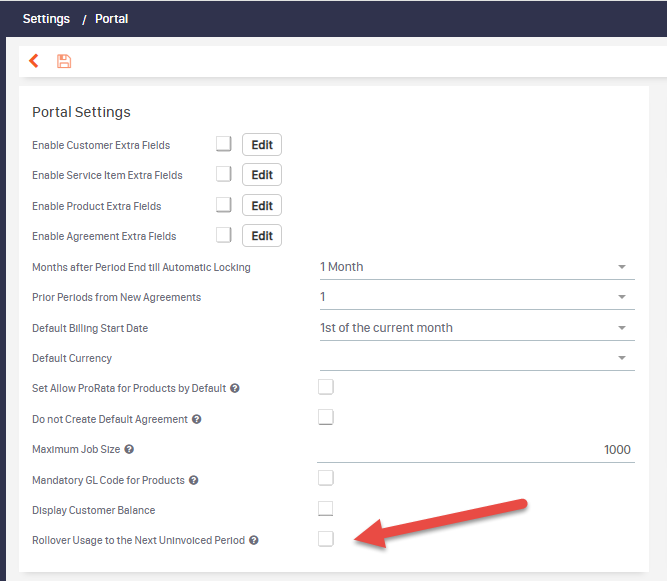Toggle Display Customer Balance checkbox
This screenshot has height=581, width=667.
pos(326,508)
